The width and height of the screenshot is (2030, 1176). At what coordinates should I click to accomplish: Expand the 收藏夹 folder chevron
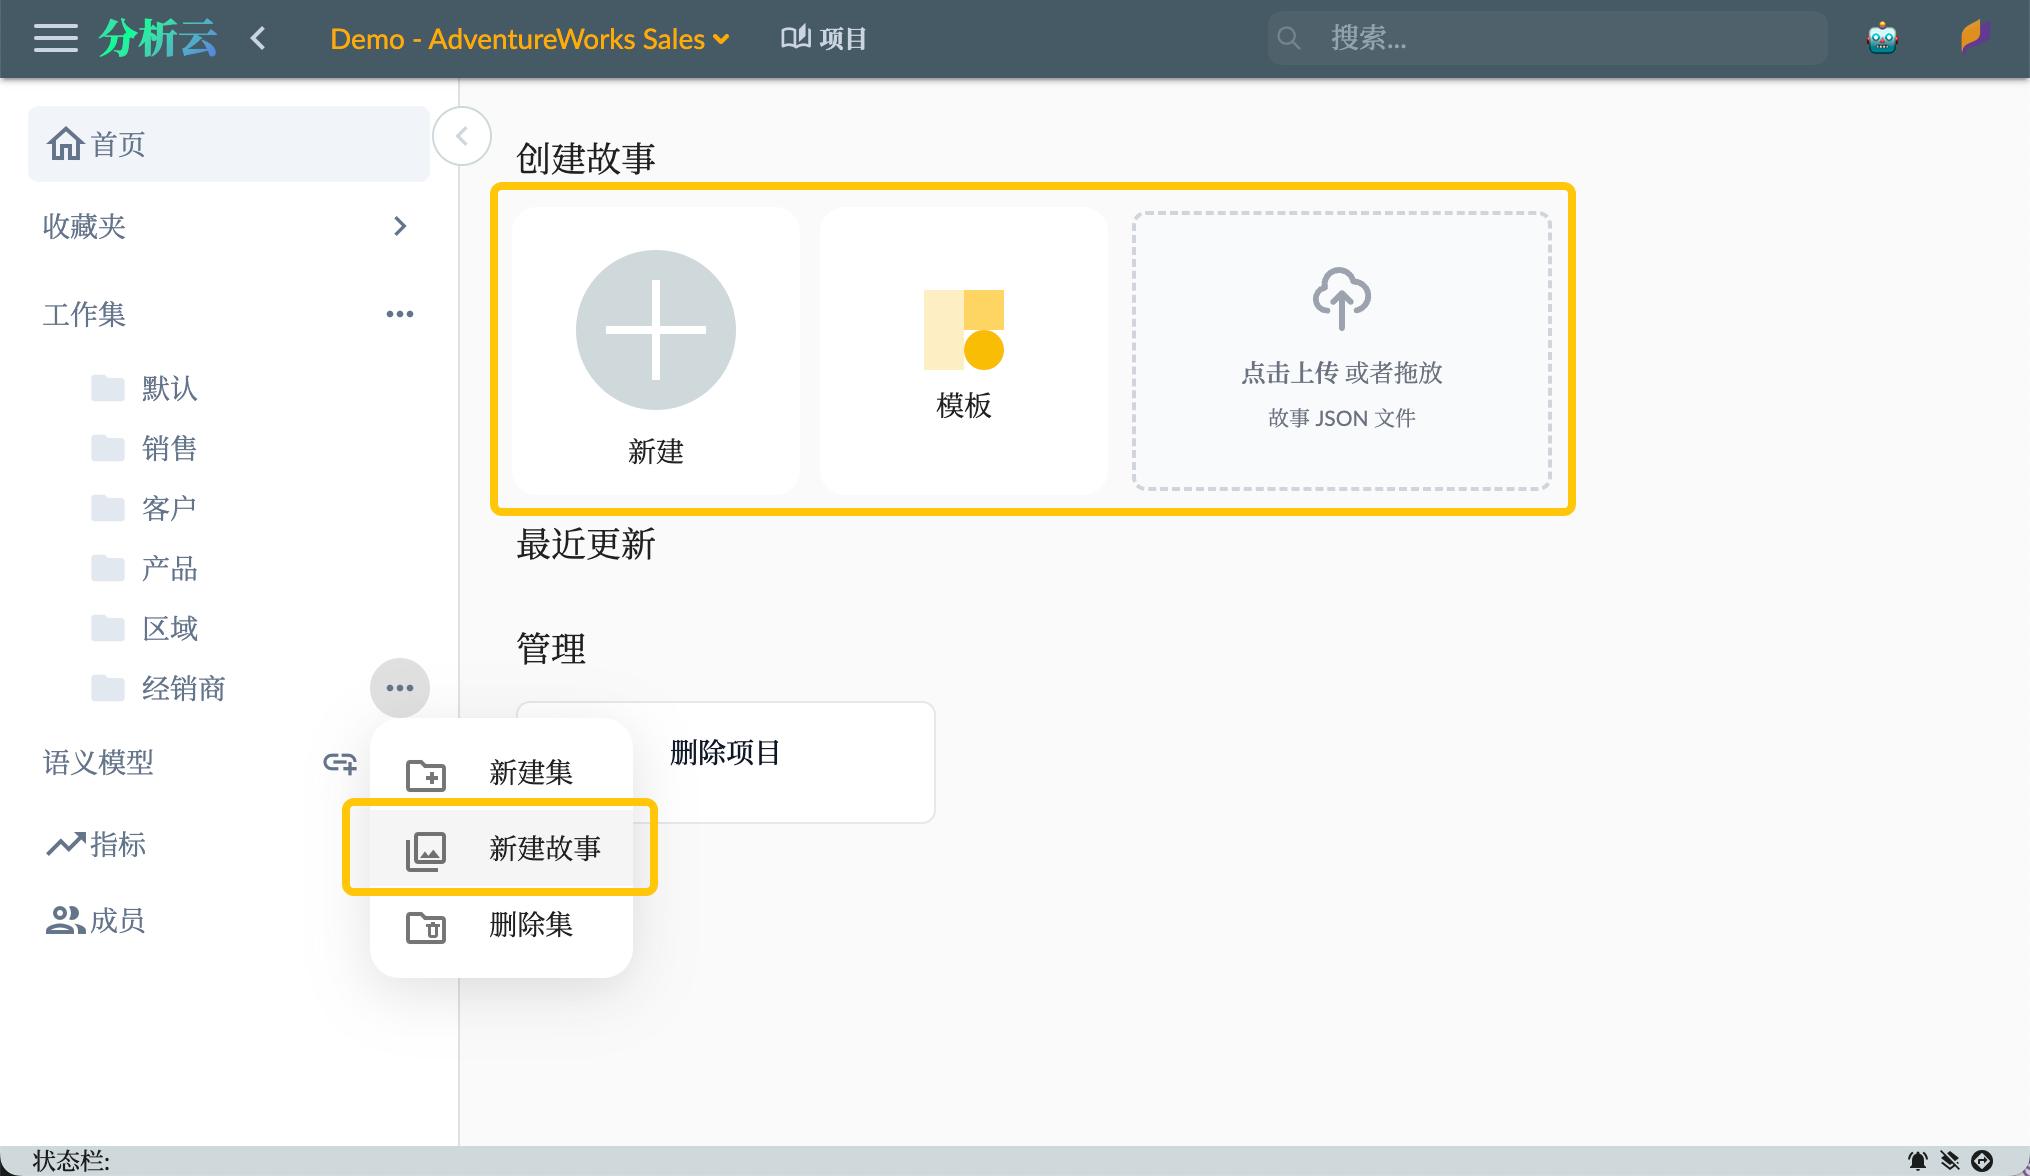(x=400, y=227)
